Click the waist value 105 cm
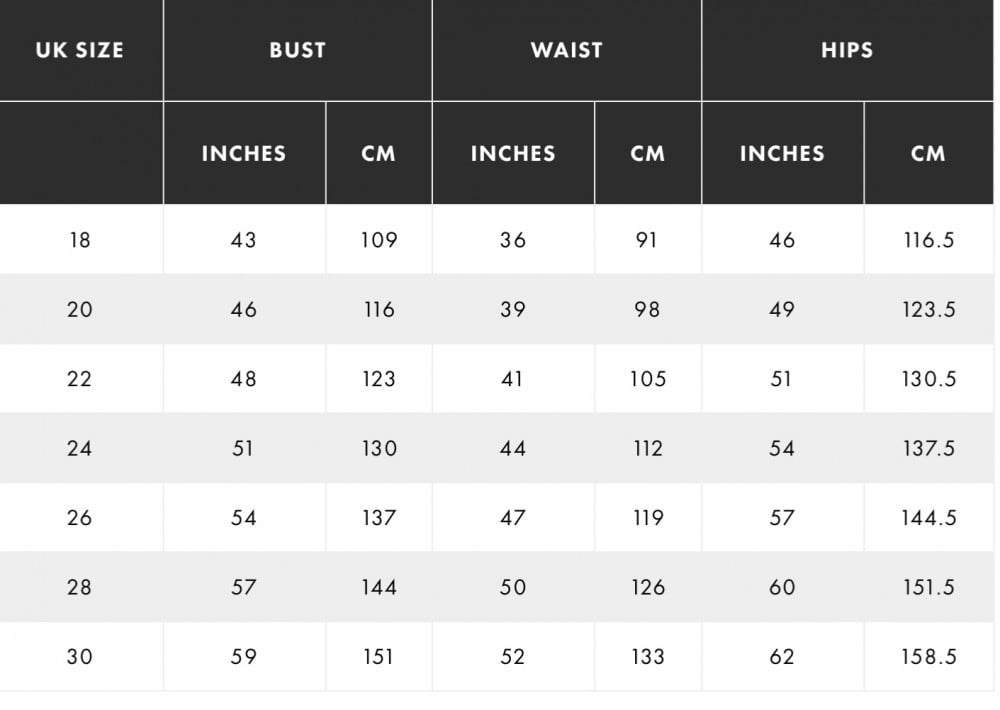The height and width of the screenshot is (710, 1000). (648, 379)
